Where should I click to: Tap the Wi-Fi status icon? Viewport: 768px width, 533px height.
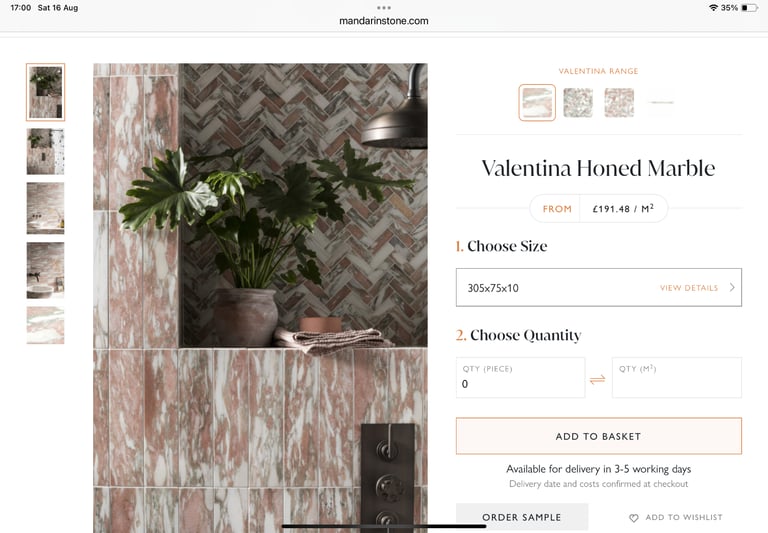pyautogui.click(x=713, y=8)
